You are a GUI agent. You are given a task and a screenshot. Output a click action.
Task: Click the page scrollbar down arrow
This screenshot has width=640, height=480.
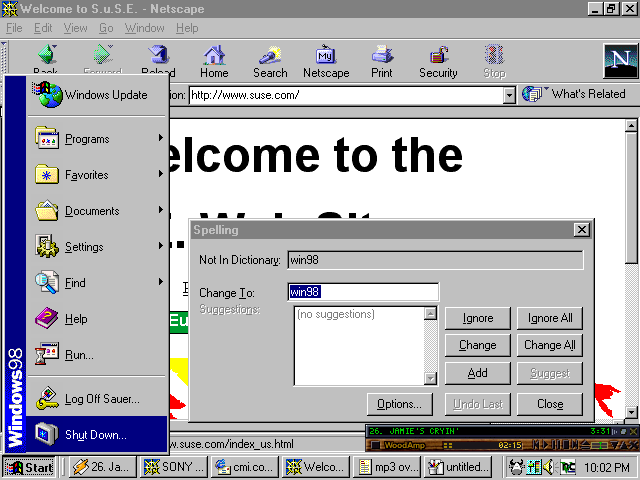tap(631, 412)
